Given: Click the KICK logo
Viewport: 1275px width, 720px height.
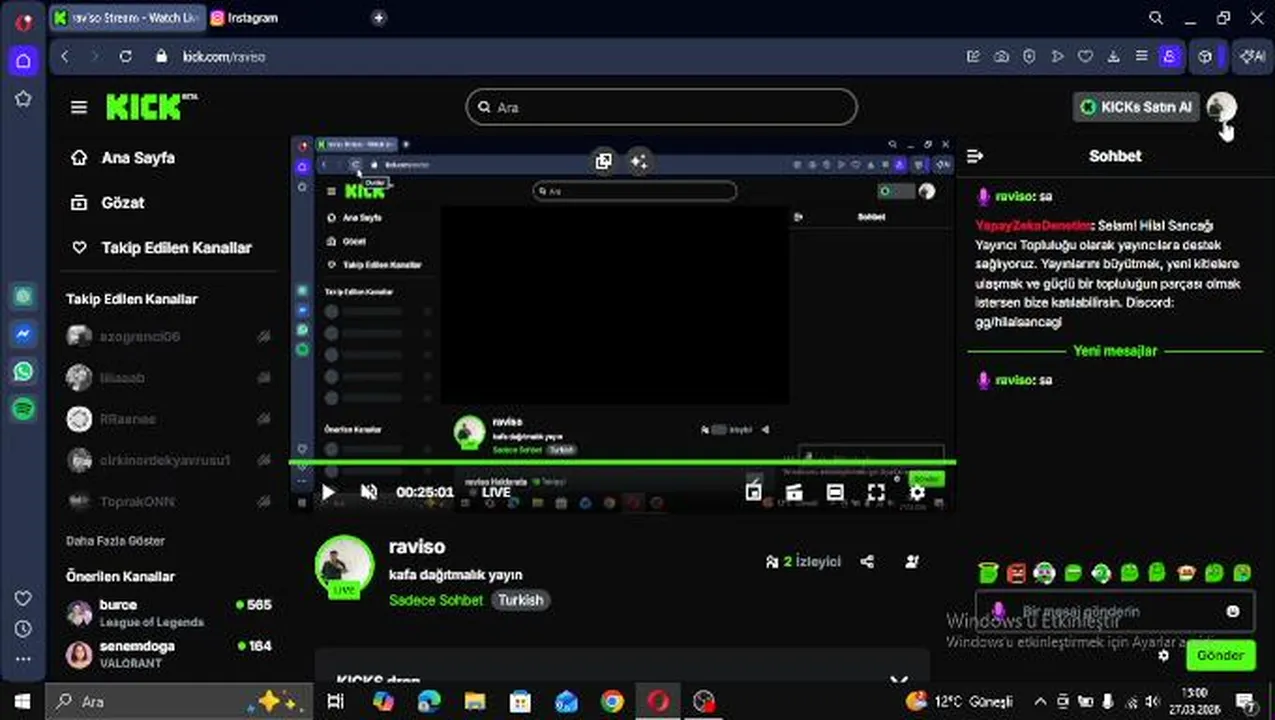Looking at the screenshot, I should coord(150,106).
